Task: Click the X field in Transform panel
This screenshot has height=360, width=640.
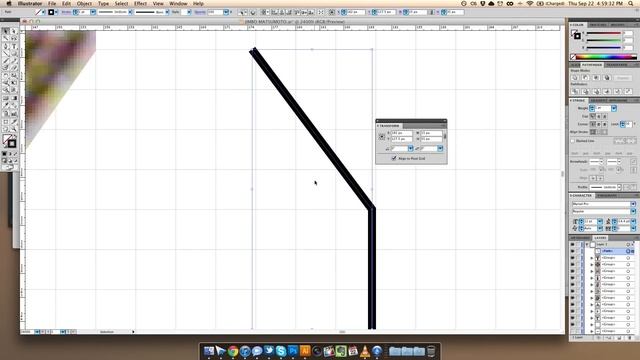Action: pos(402,133)
